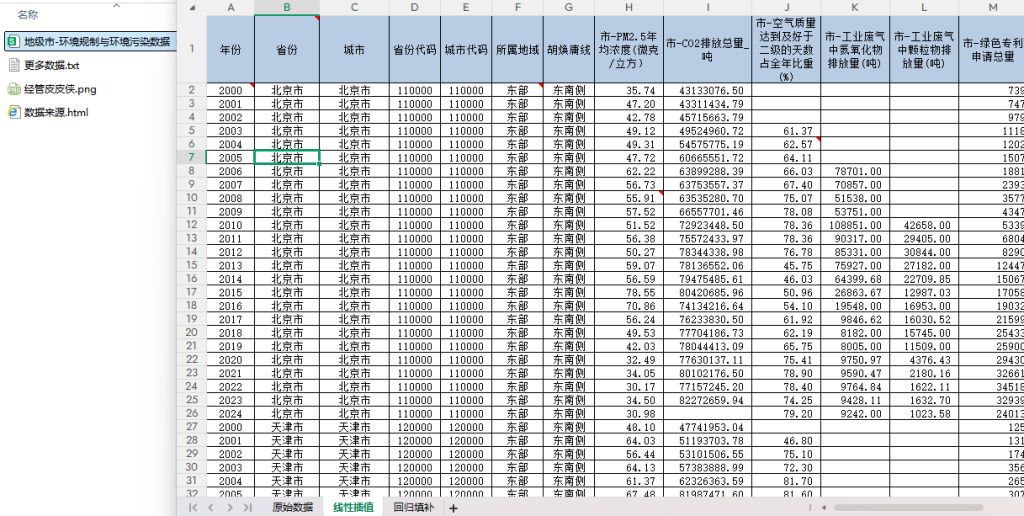The width and height of the screenshot is (1024, 516).
Task: Click the 年份 header cell
Action: coord(231,49)
